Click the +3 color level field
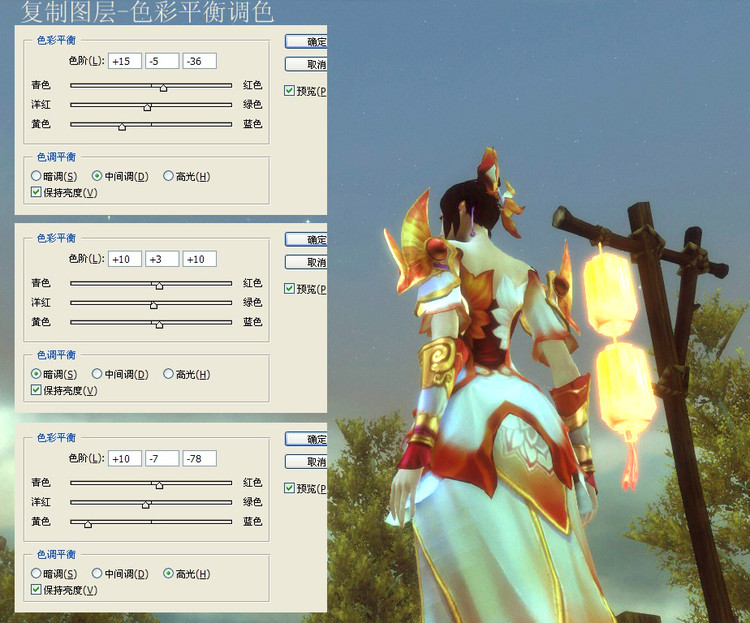Viewport: 750px width, 623px height. pos(162,259)
